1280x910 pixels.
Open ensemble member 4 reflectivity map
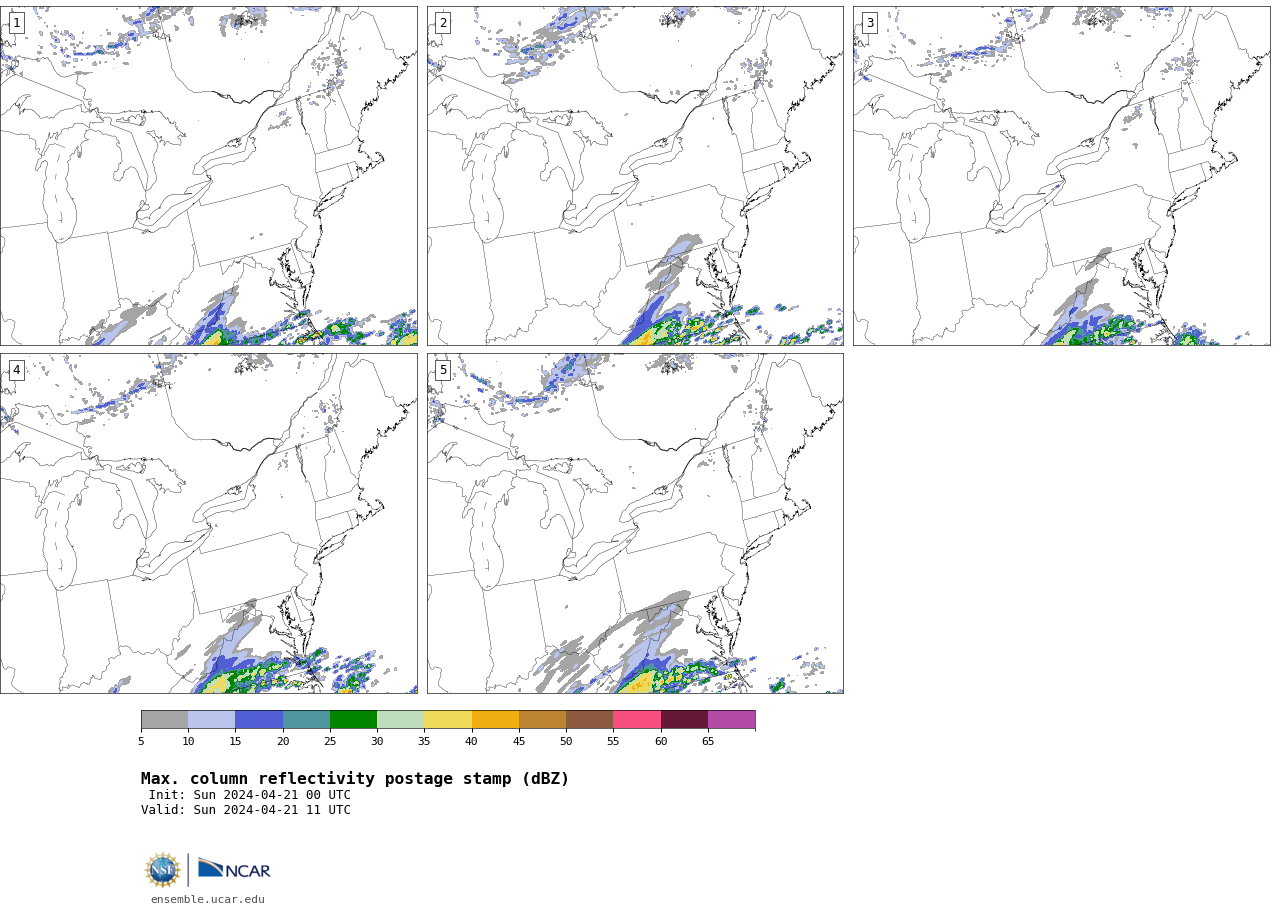(208, 523)
